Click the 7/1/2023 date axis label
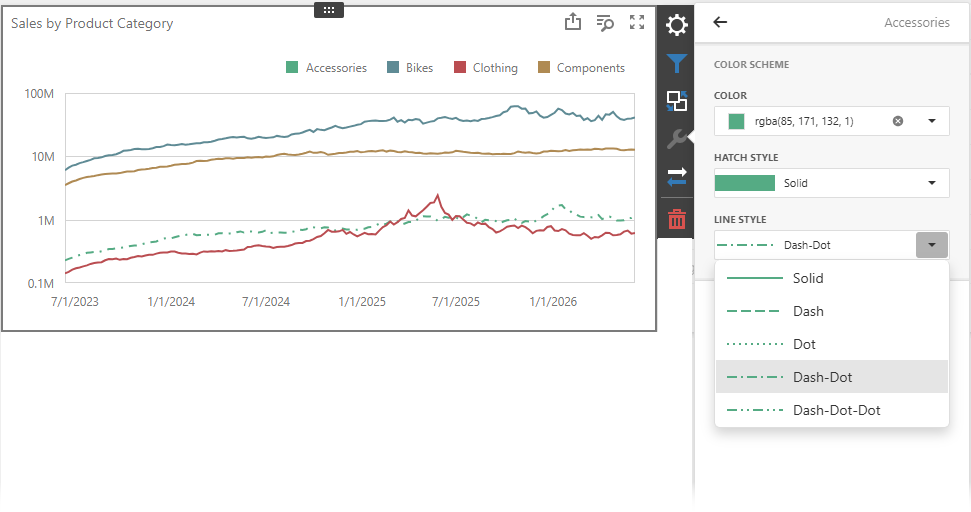 click(x=75, y=302)
